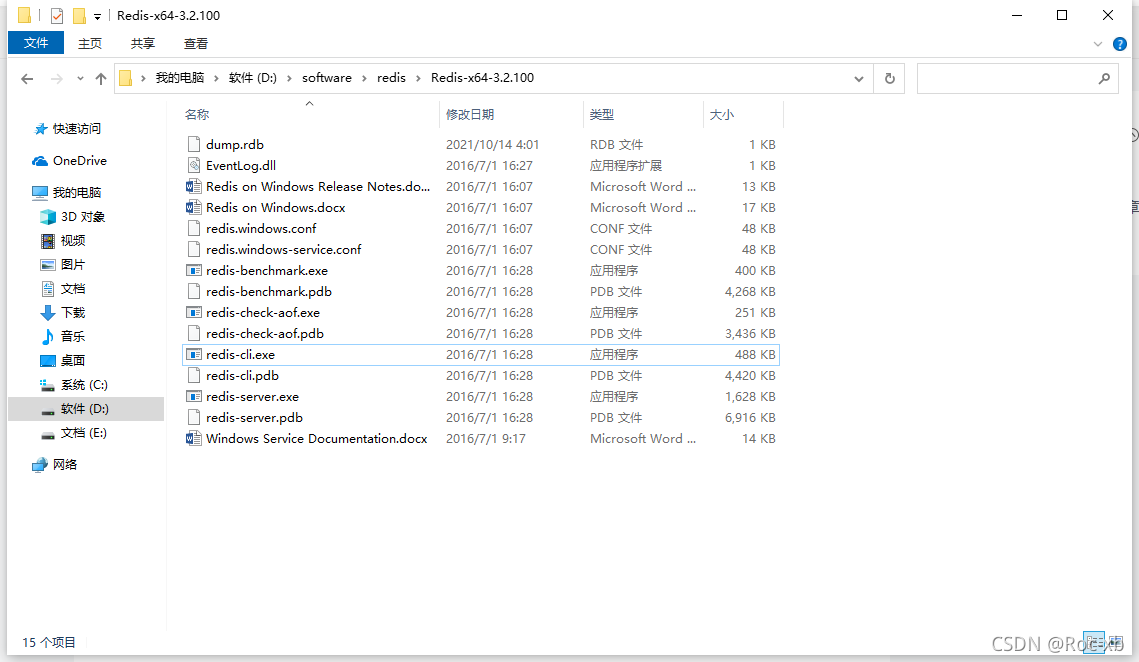Viewport: 1139px width, 662px height.
Task: Click redis in the breadcrumb path
Action: [391, 78]
